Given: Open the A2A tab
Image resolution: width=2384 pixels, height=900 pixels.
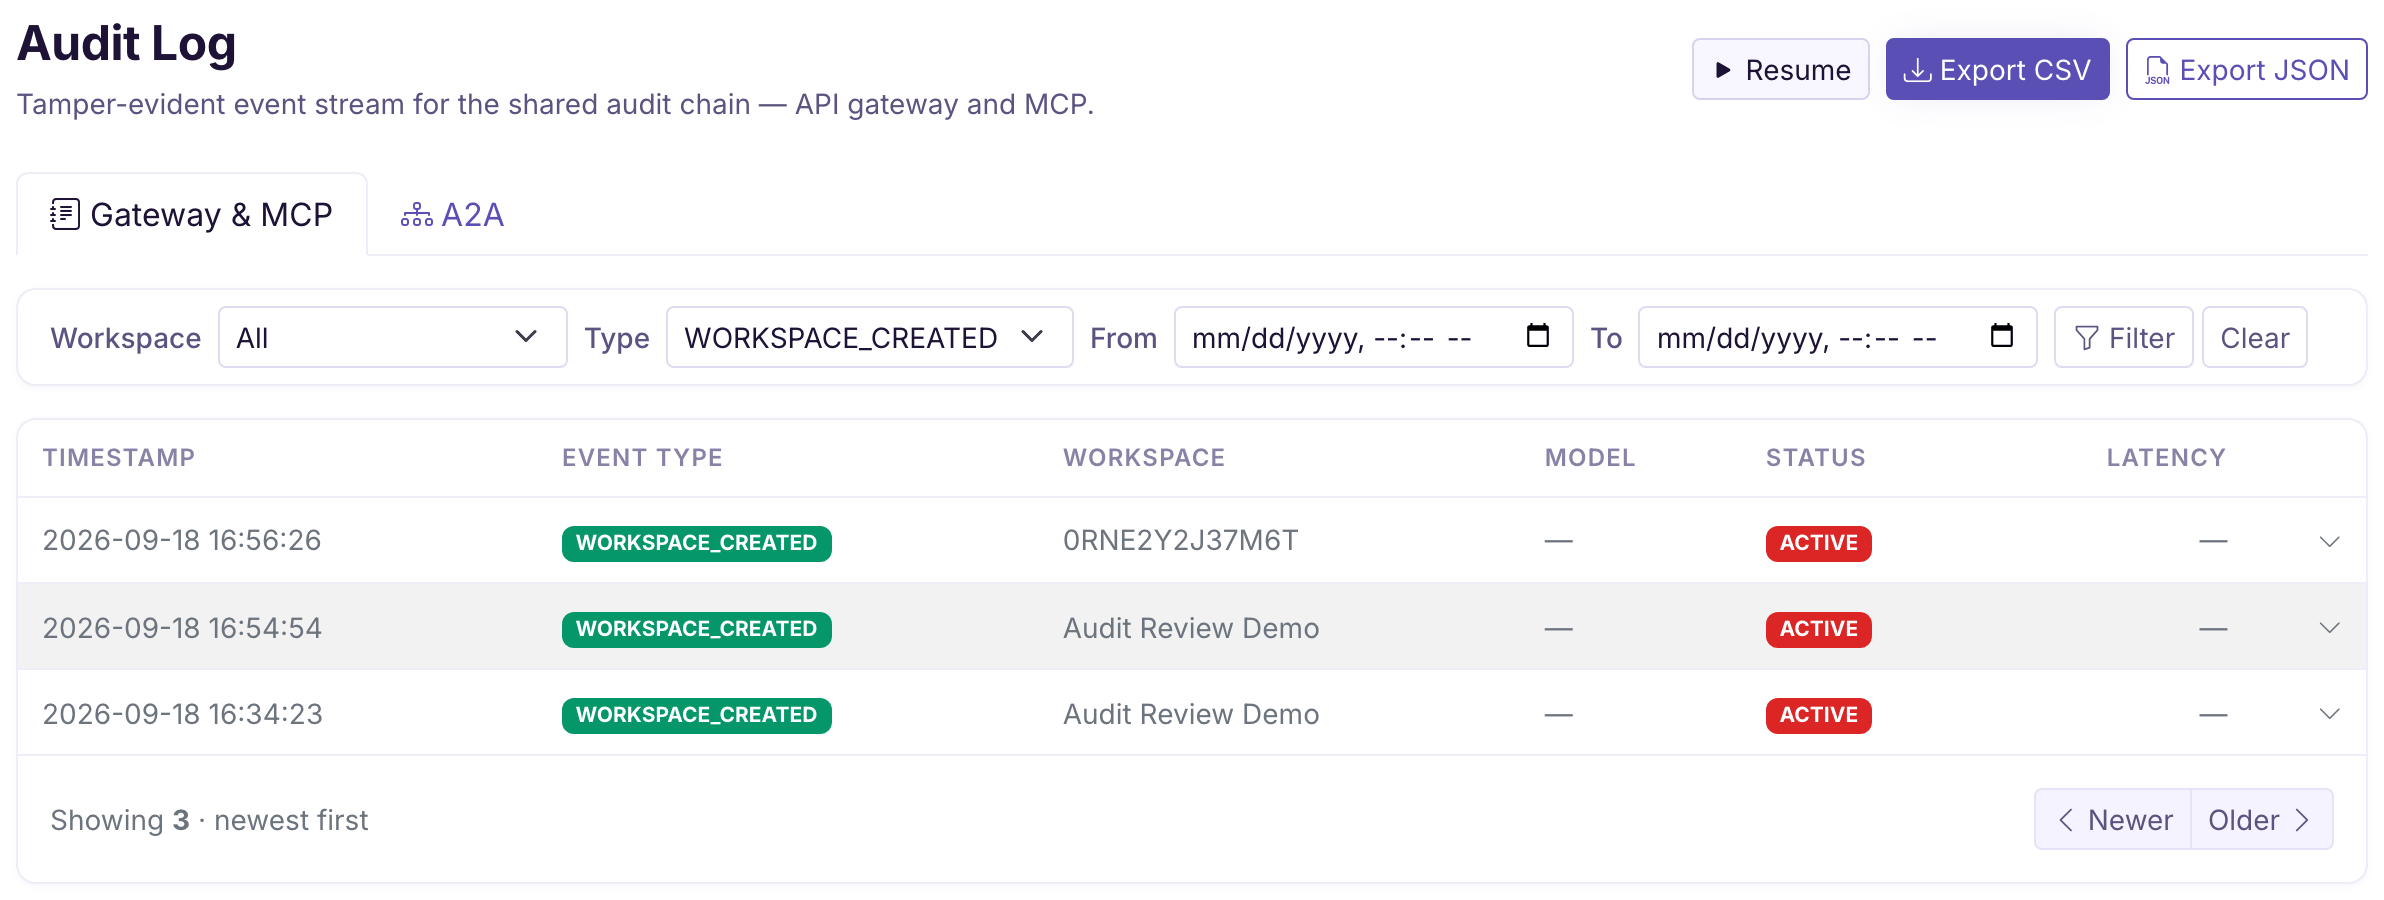Looking at the screenshot, I should [452, 214].
